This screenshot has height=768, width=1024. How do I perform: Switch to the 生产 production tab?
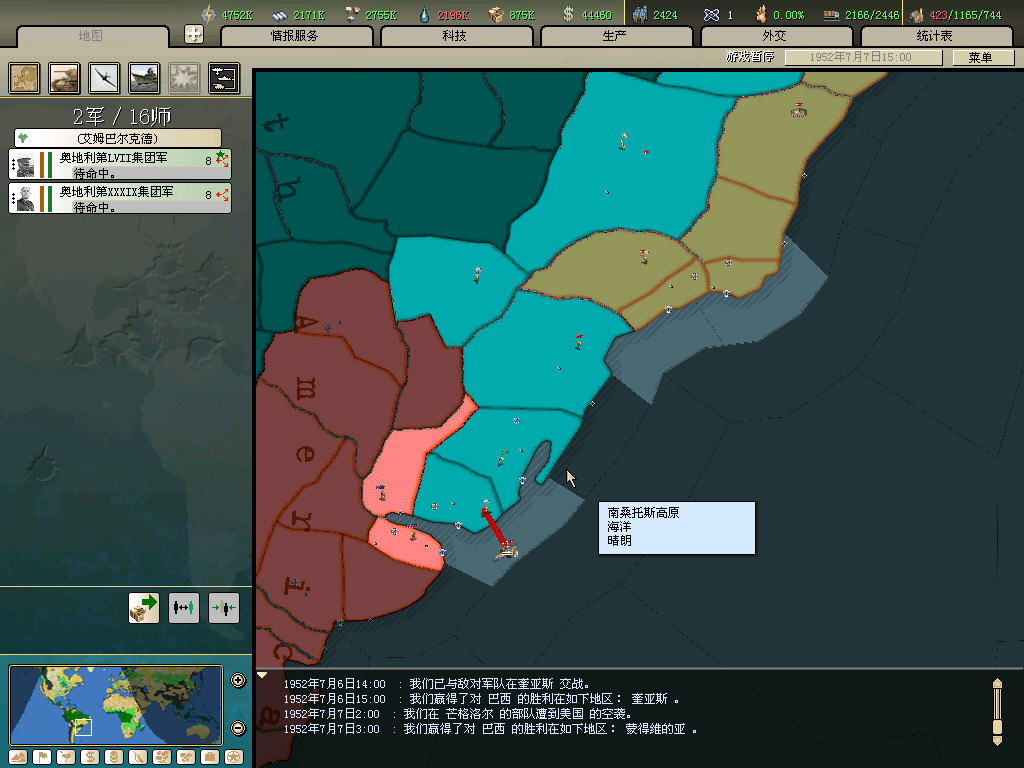click(615, 36)
